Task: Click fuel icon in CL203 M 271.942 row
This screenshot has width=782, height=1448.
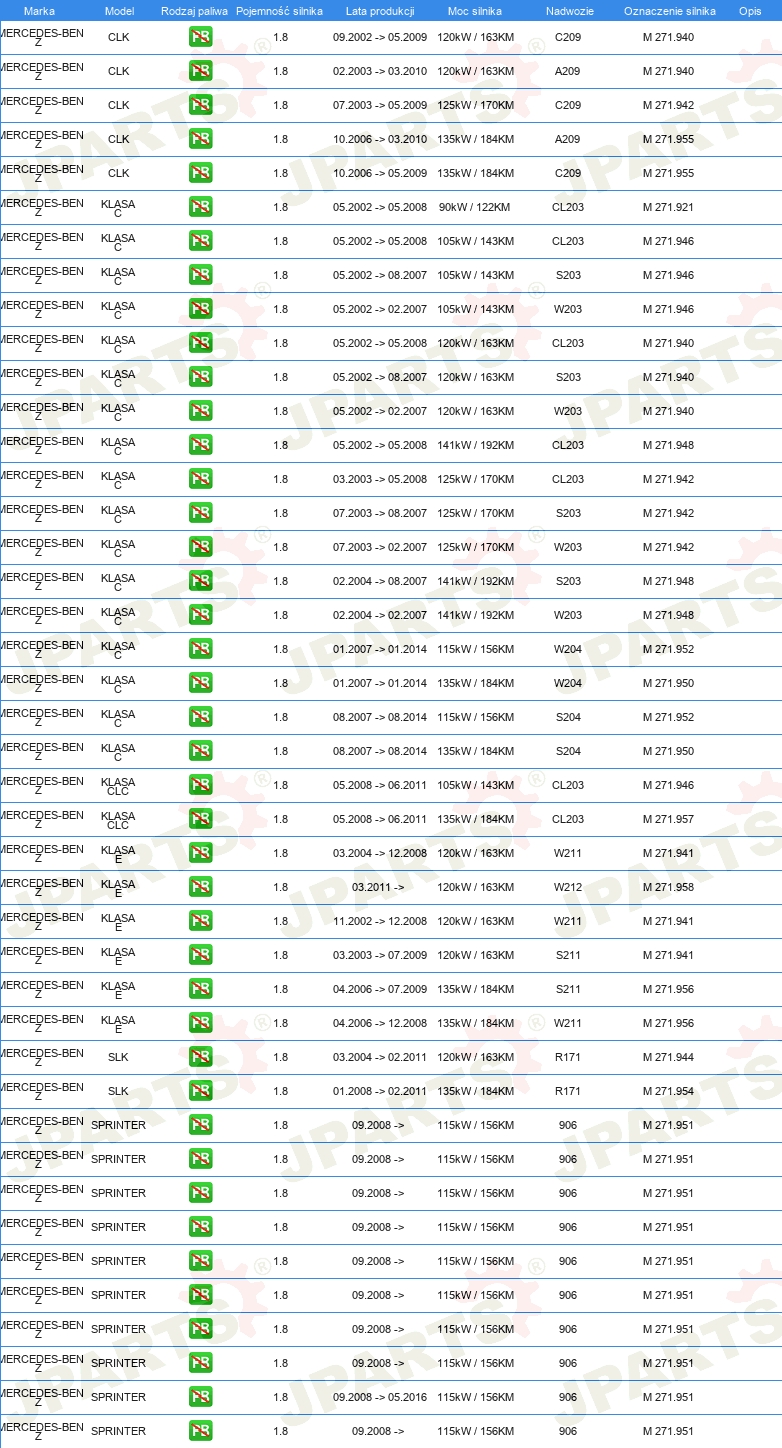Action: click(200, 479)
